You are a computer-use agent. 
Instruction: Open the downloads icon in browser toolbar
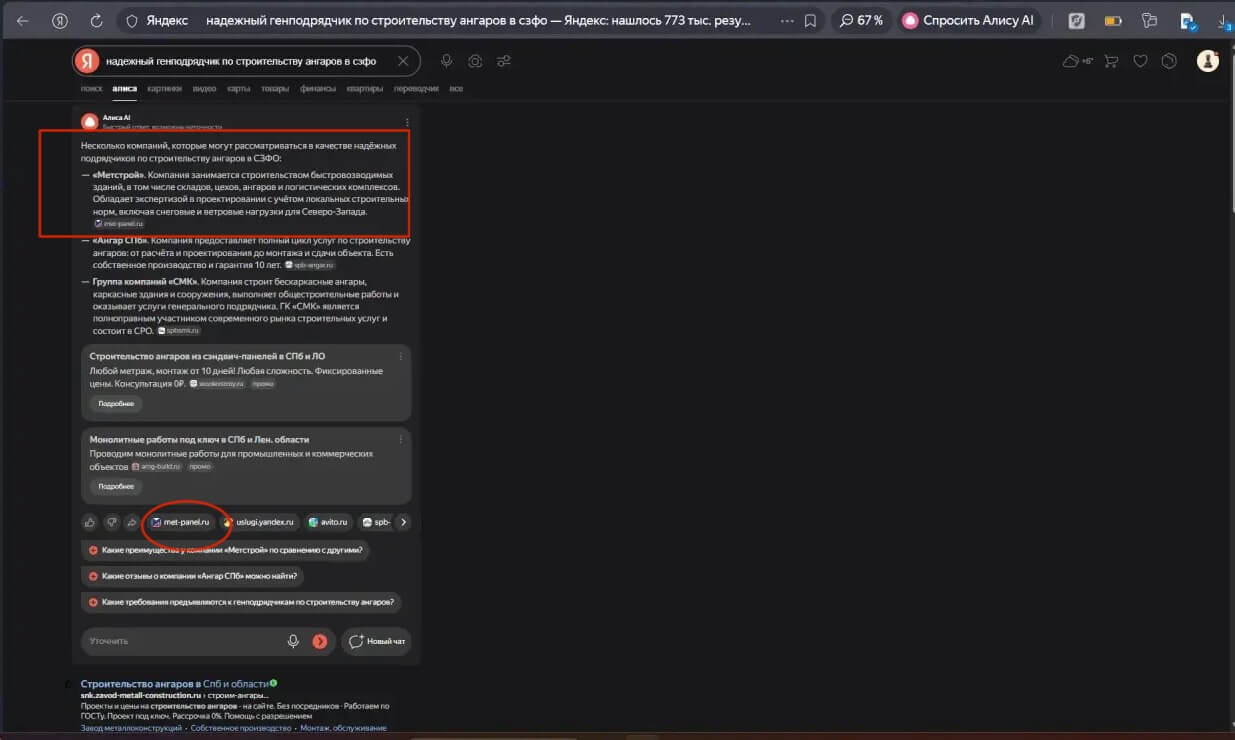click(x=1223, y=20)
